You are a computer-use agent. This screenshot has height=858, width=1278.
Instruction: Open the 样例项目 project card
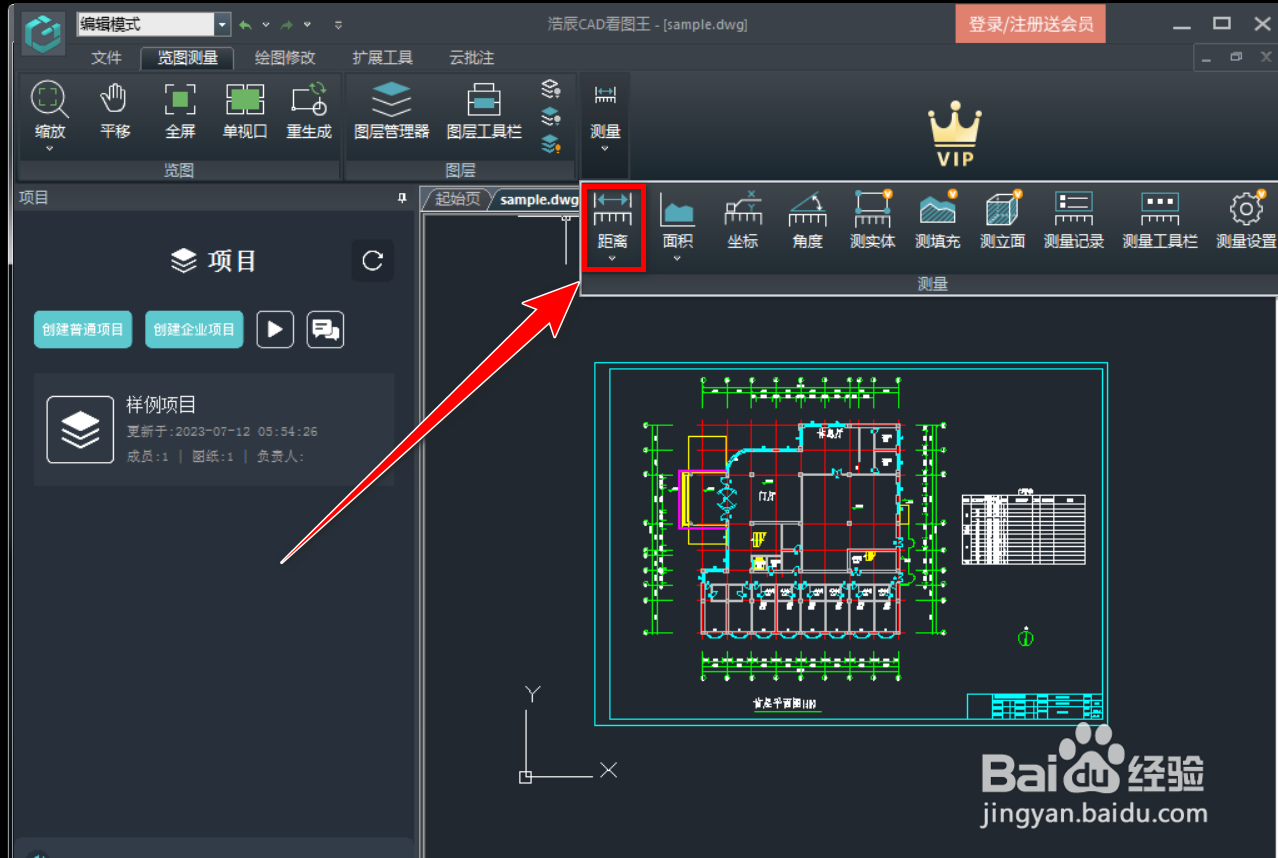point(214,430)
